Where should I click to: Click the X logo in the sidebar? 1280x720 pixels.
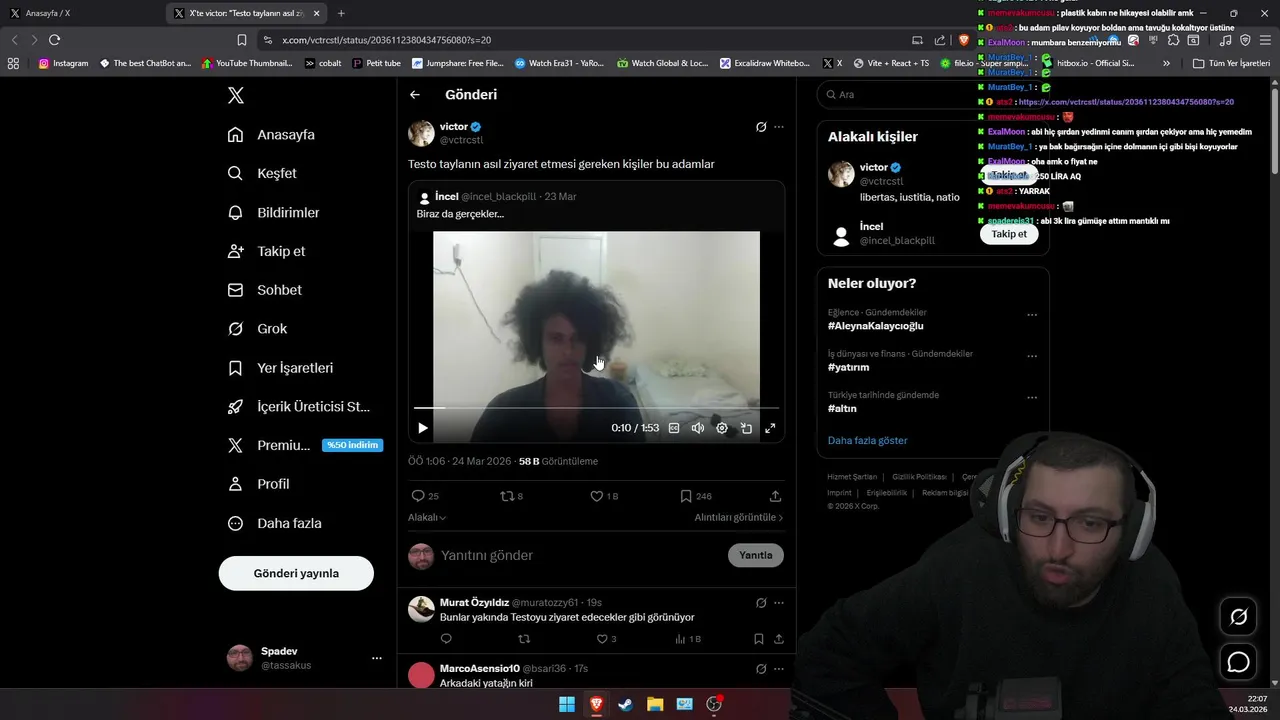[235, 96]
